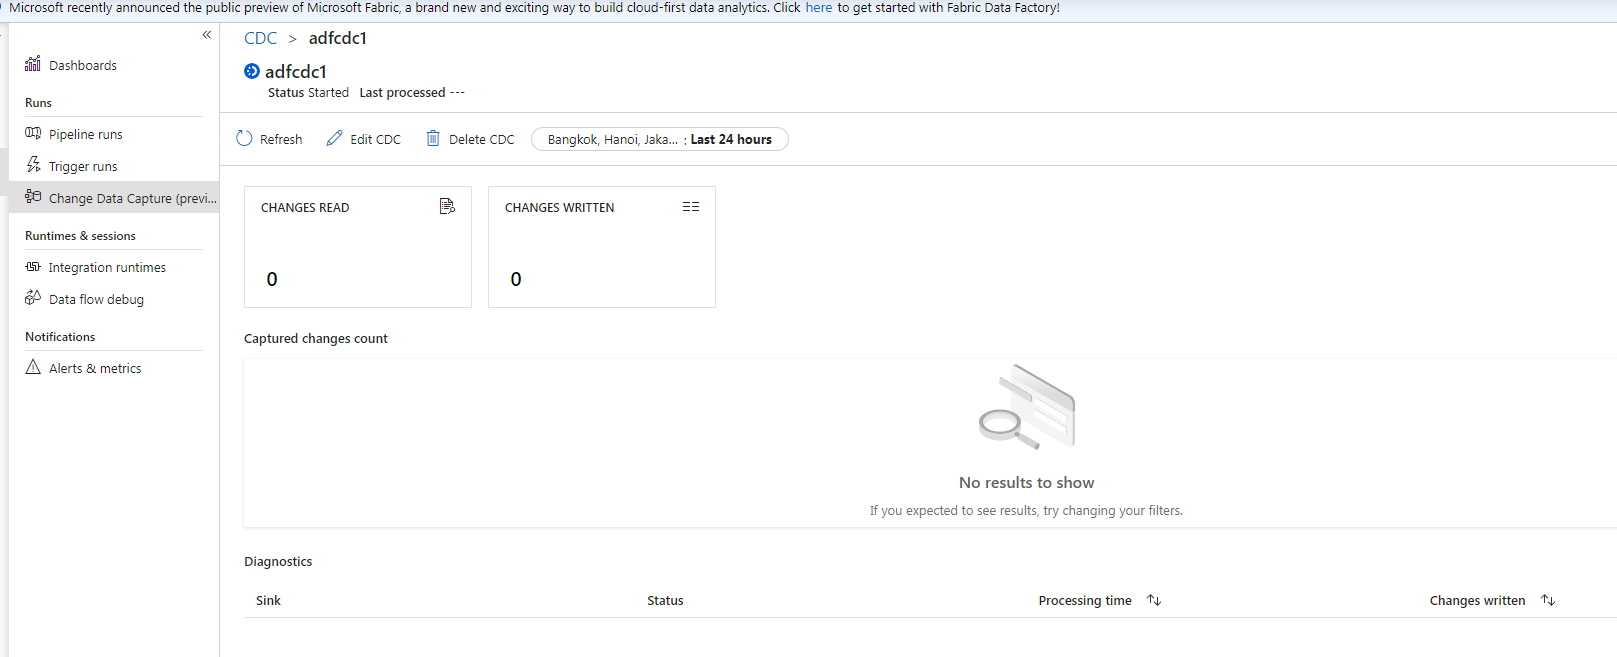
Task: Collapse the left sidebar with double chevron
Action: 207,35
